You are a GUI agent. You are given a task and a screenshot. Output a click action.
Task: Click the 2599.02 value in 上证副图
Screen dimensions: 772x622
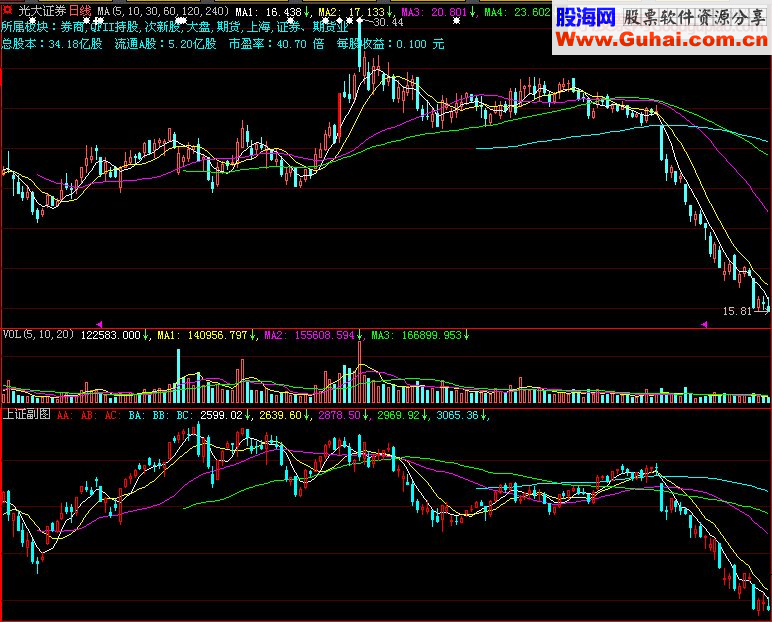click(x=221, y=416)
